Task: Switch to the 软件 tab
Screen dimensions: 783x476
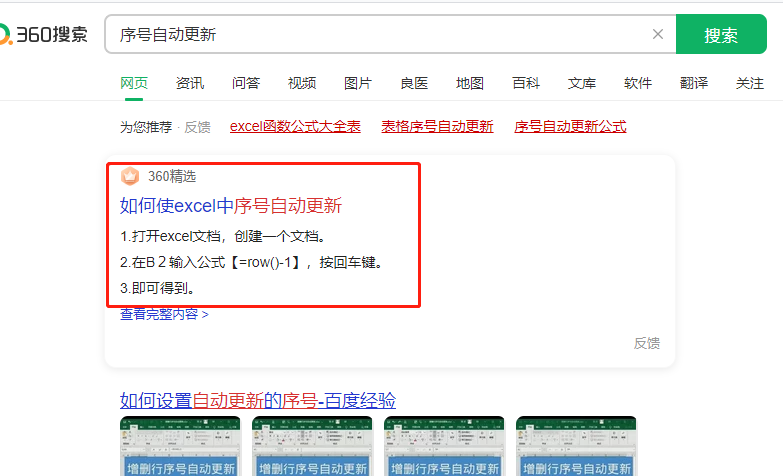Action: pyautogui.click(x=638, y=83)
